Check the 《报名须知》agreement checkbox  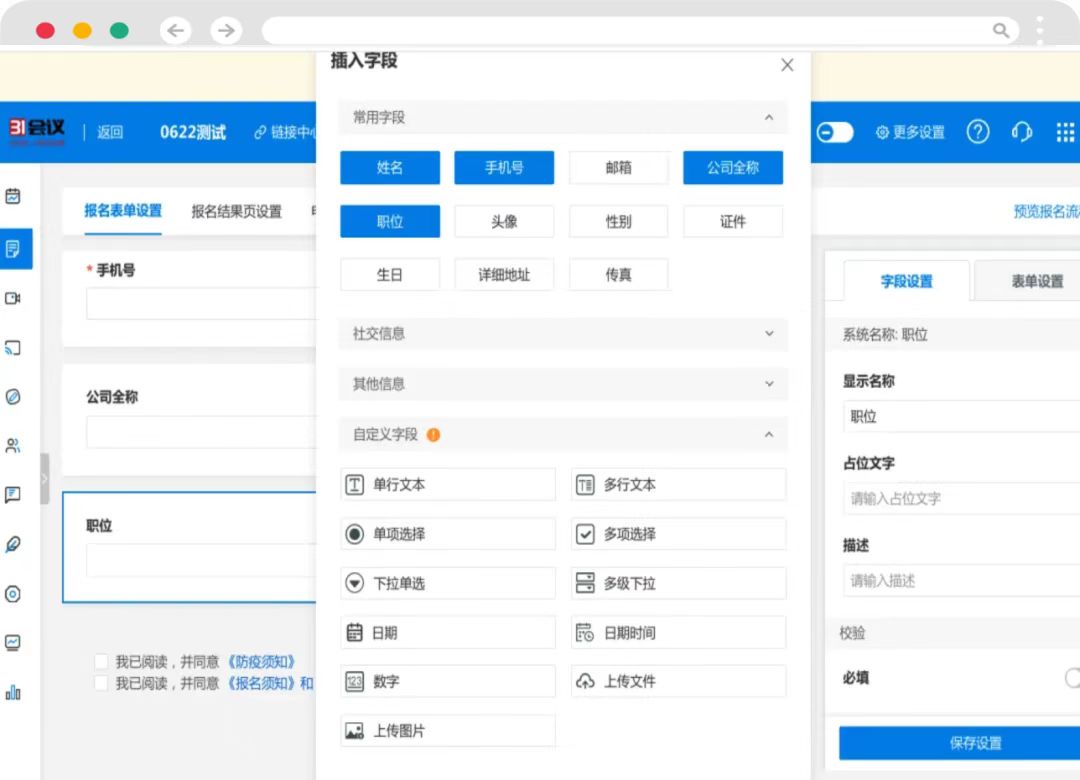point(101,682)
